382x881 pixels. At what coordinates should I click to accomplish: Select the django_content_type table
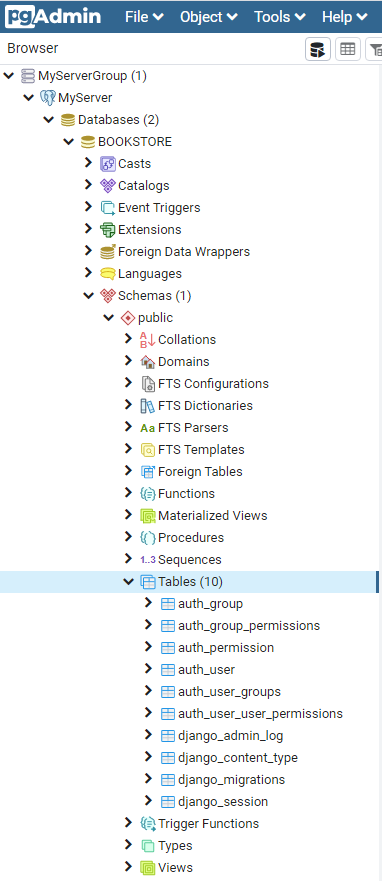(x=238, y=757)
